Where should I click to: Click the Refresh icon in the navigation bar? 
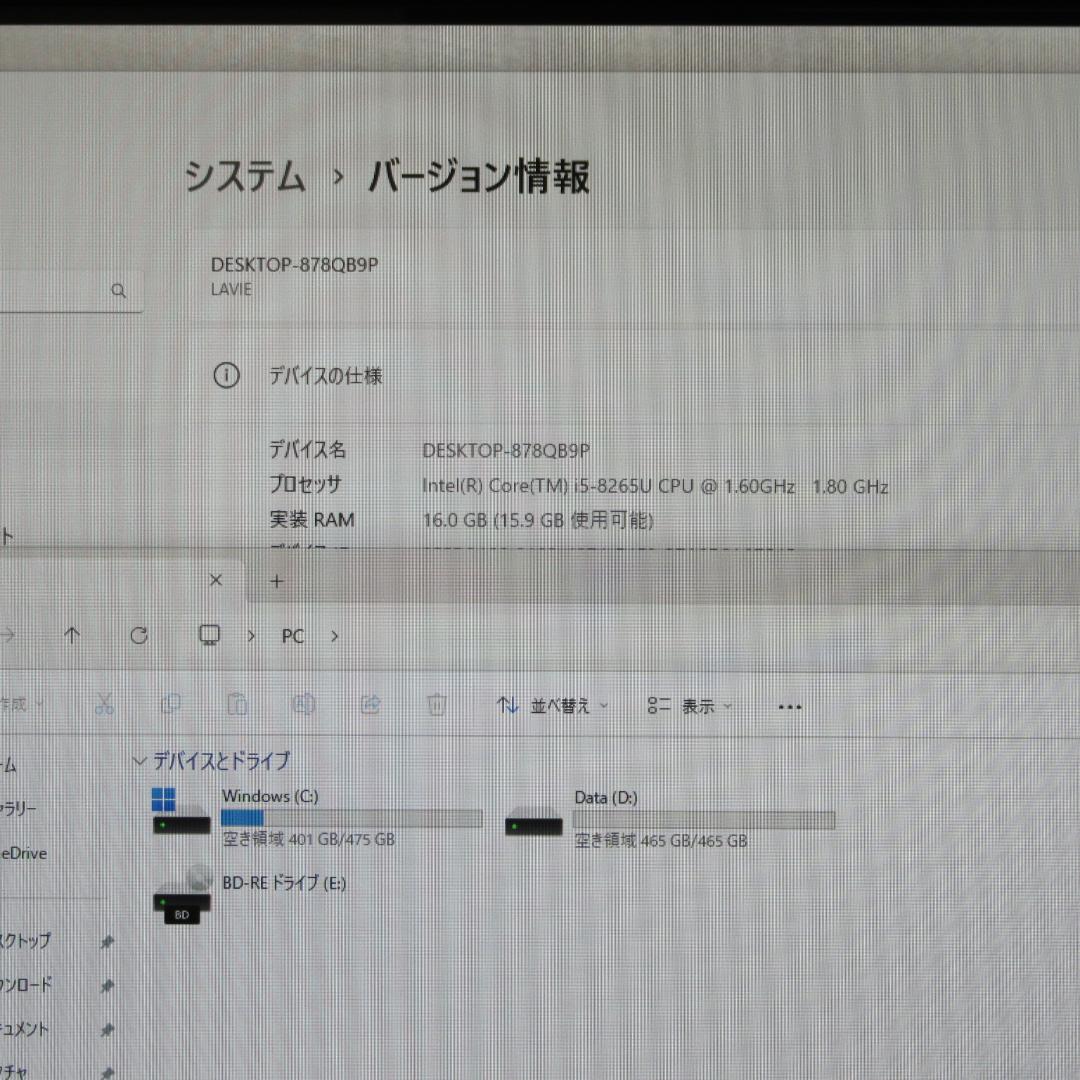point(140,636)
